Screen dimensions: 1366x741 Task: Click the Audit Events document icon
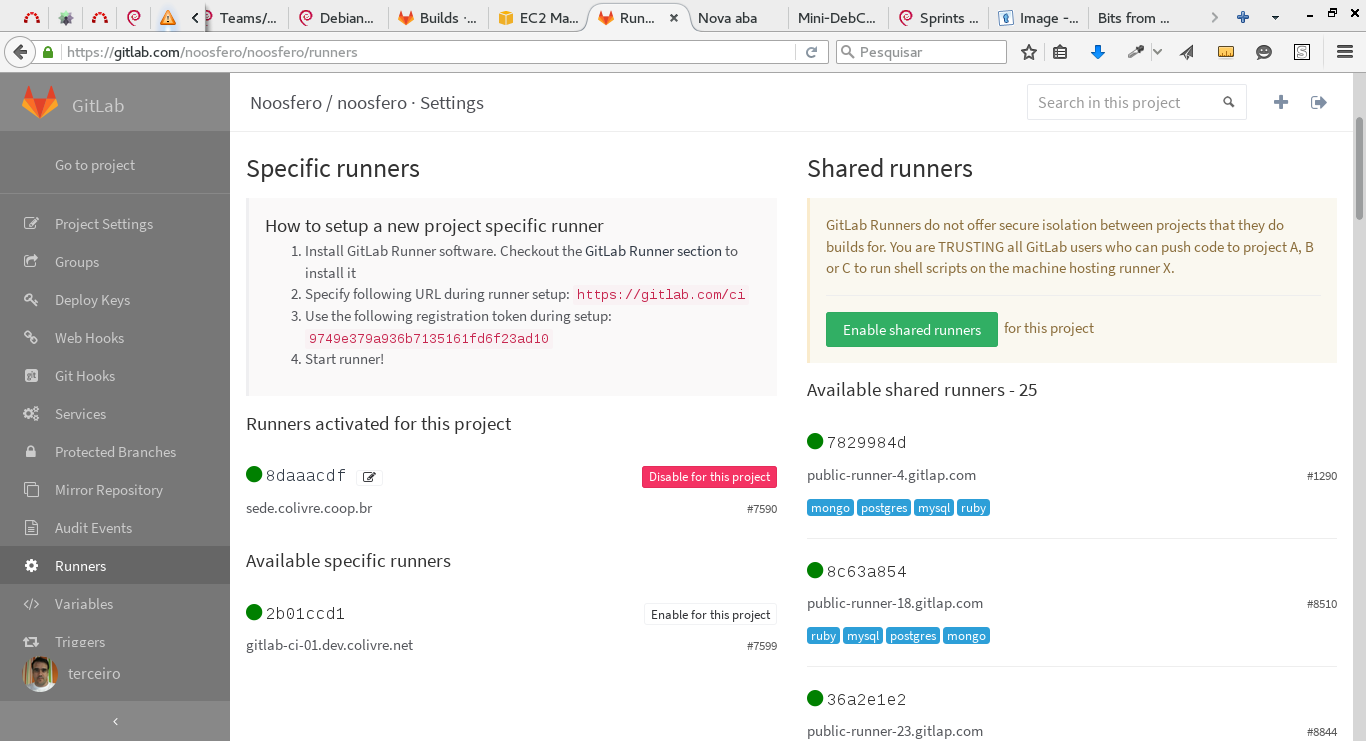[32, 528]
